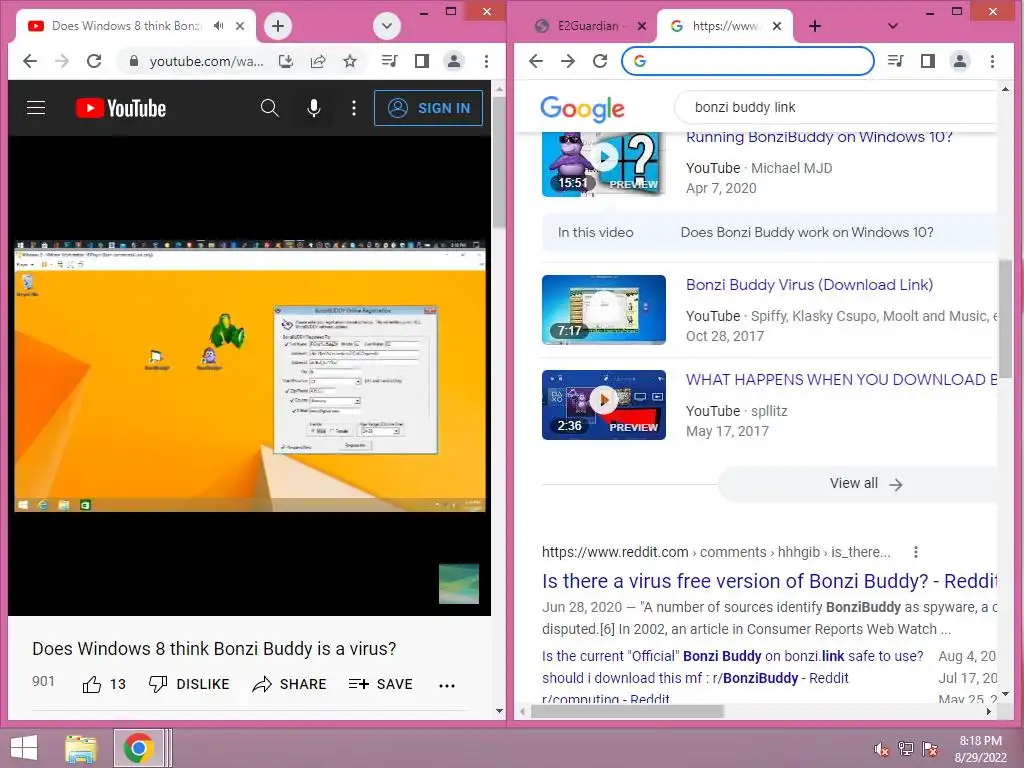1024x768 pixels.
Task: Open YouTube search magnifier
Action: click(x=269, y=108)
